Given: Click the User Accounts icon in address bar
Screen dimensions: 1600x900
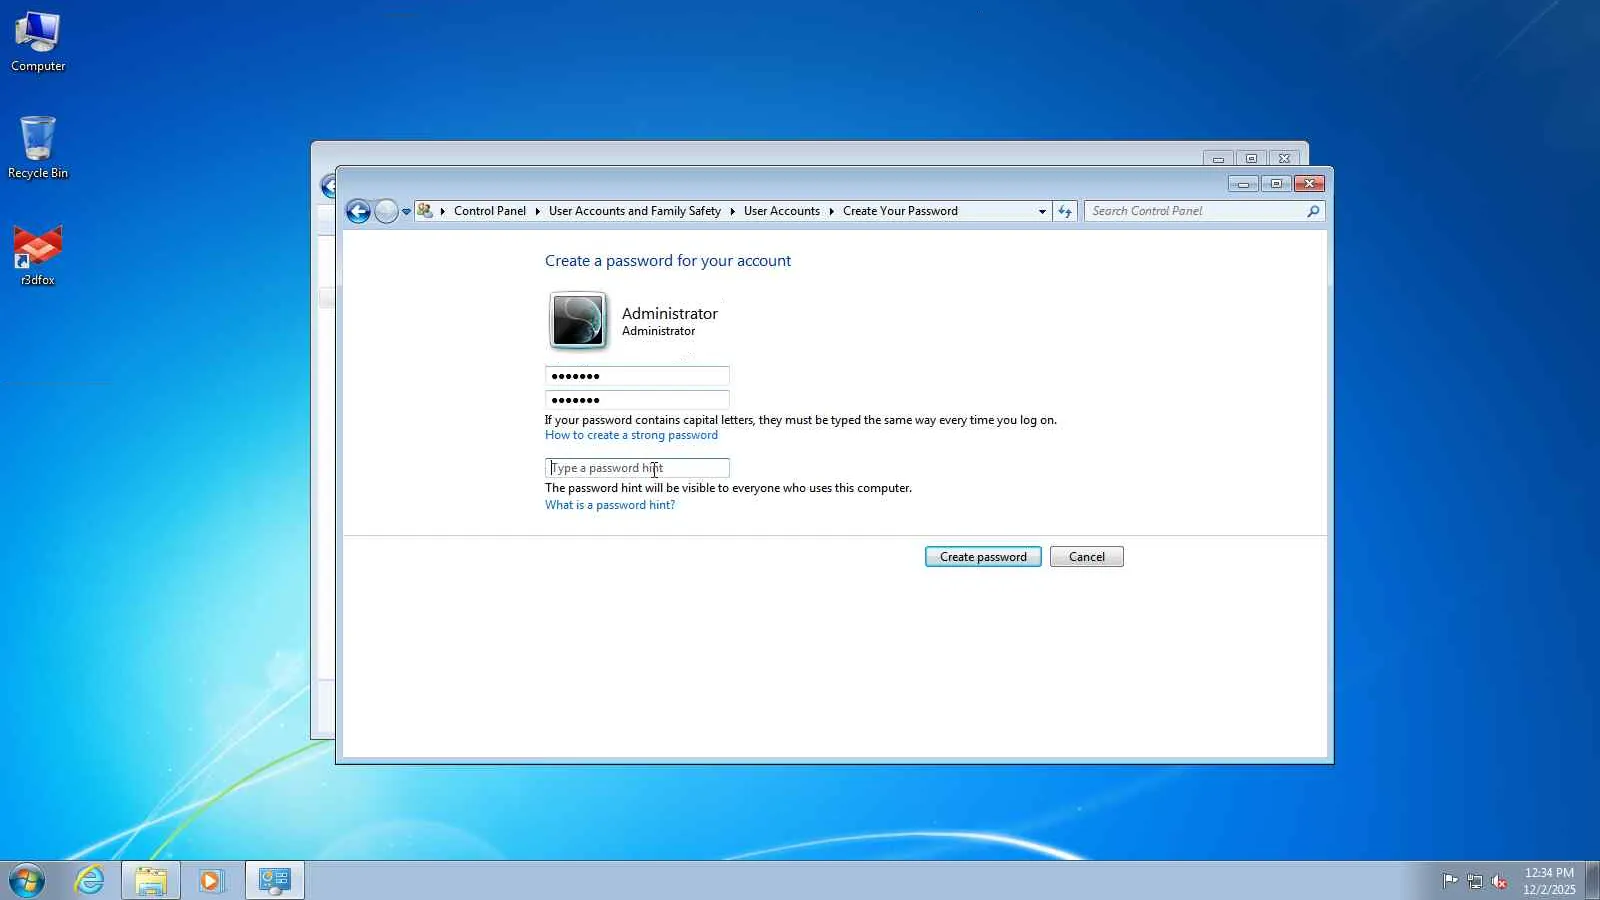Looking at the screenshot, I should (x=425, y=211).
